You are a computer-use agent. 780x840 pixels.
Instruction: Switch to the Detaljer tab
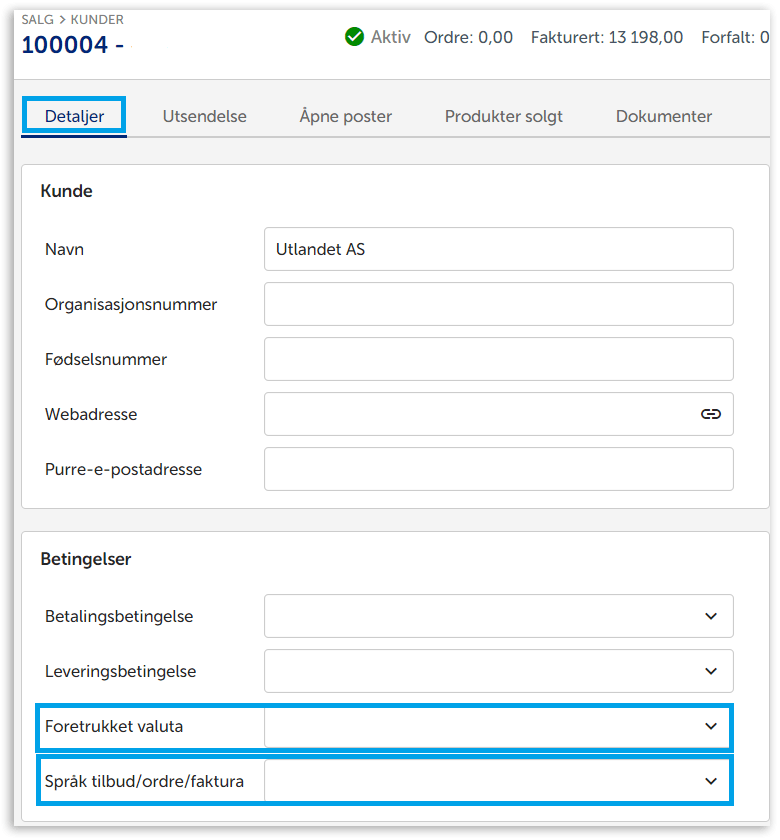(74, 116)
